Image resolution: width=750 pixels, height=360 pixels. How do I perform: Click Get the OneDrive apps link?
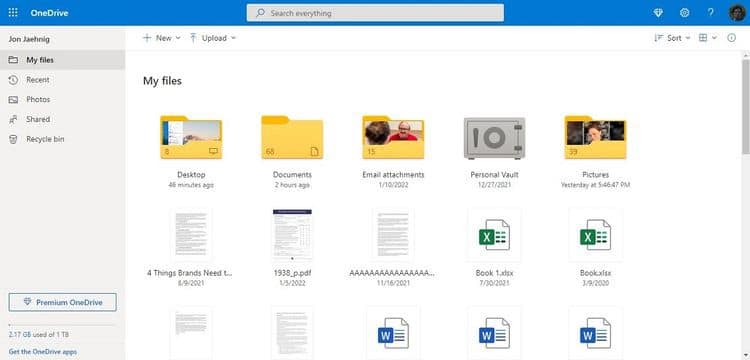pyautogui.click(x=43, y=351)
